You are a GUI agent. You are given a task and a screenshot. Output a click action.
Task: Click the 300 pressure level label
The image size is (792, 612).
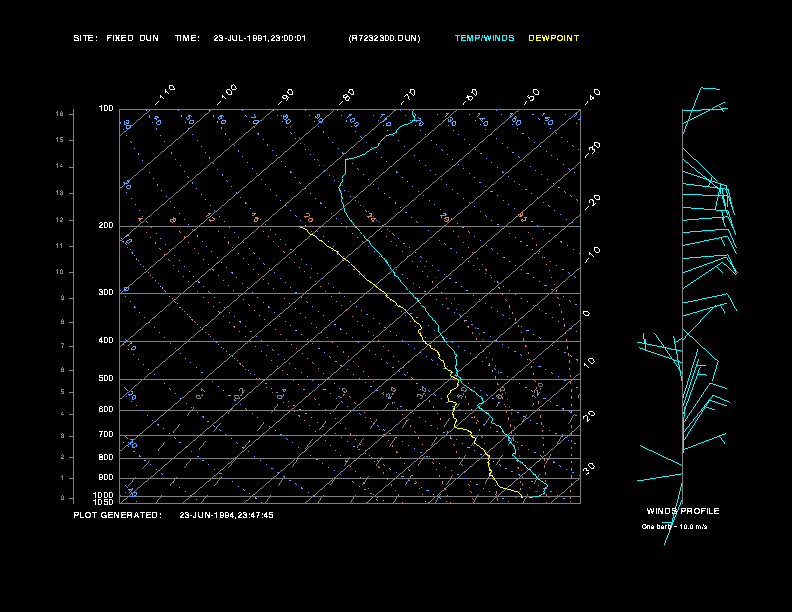pyautogui.click(x=106, y=292)
